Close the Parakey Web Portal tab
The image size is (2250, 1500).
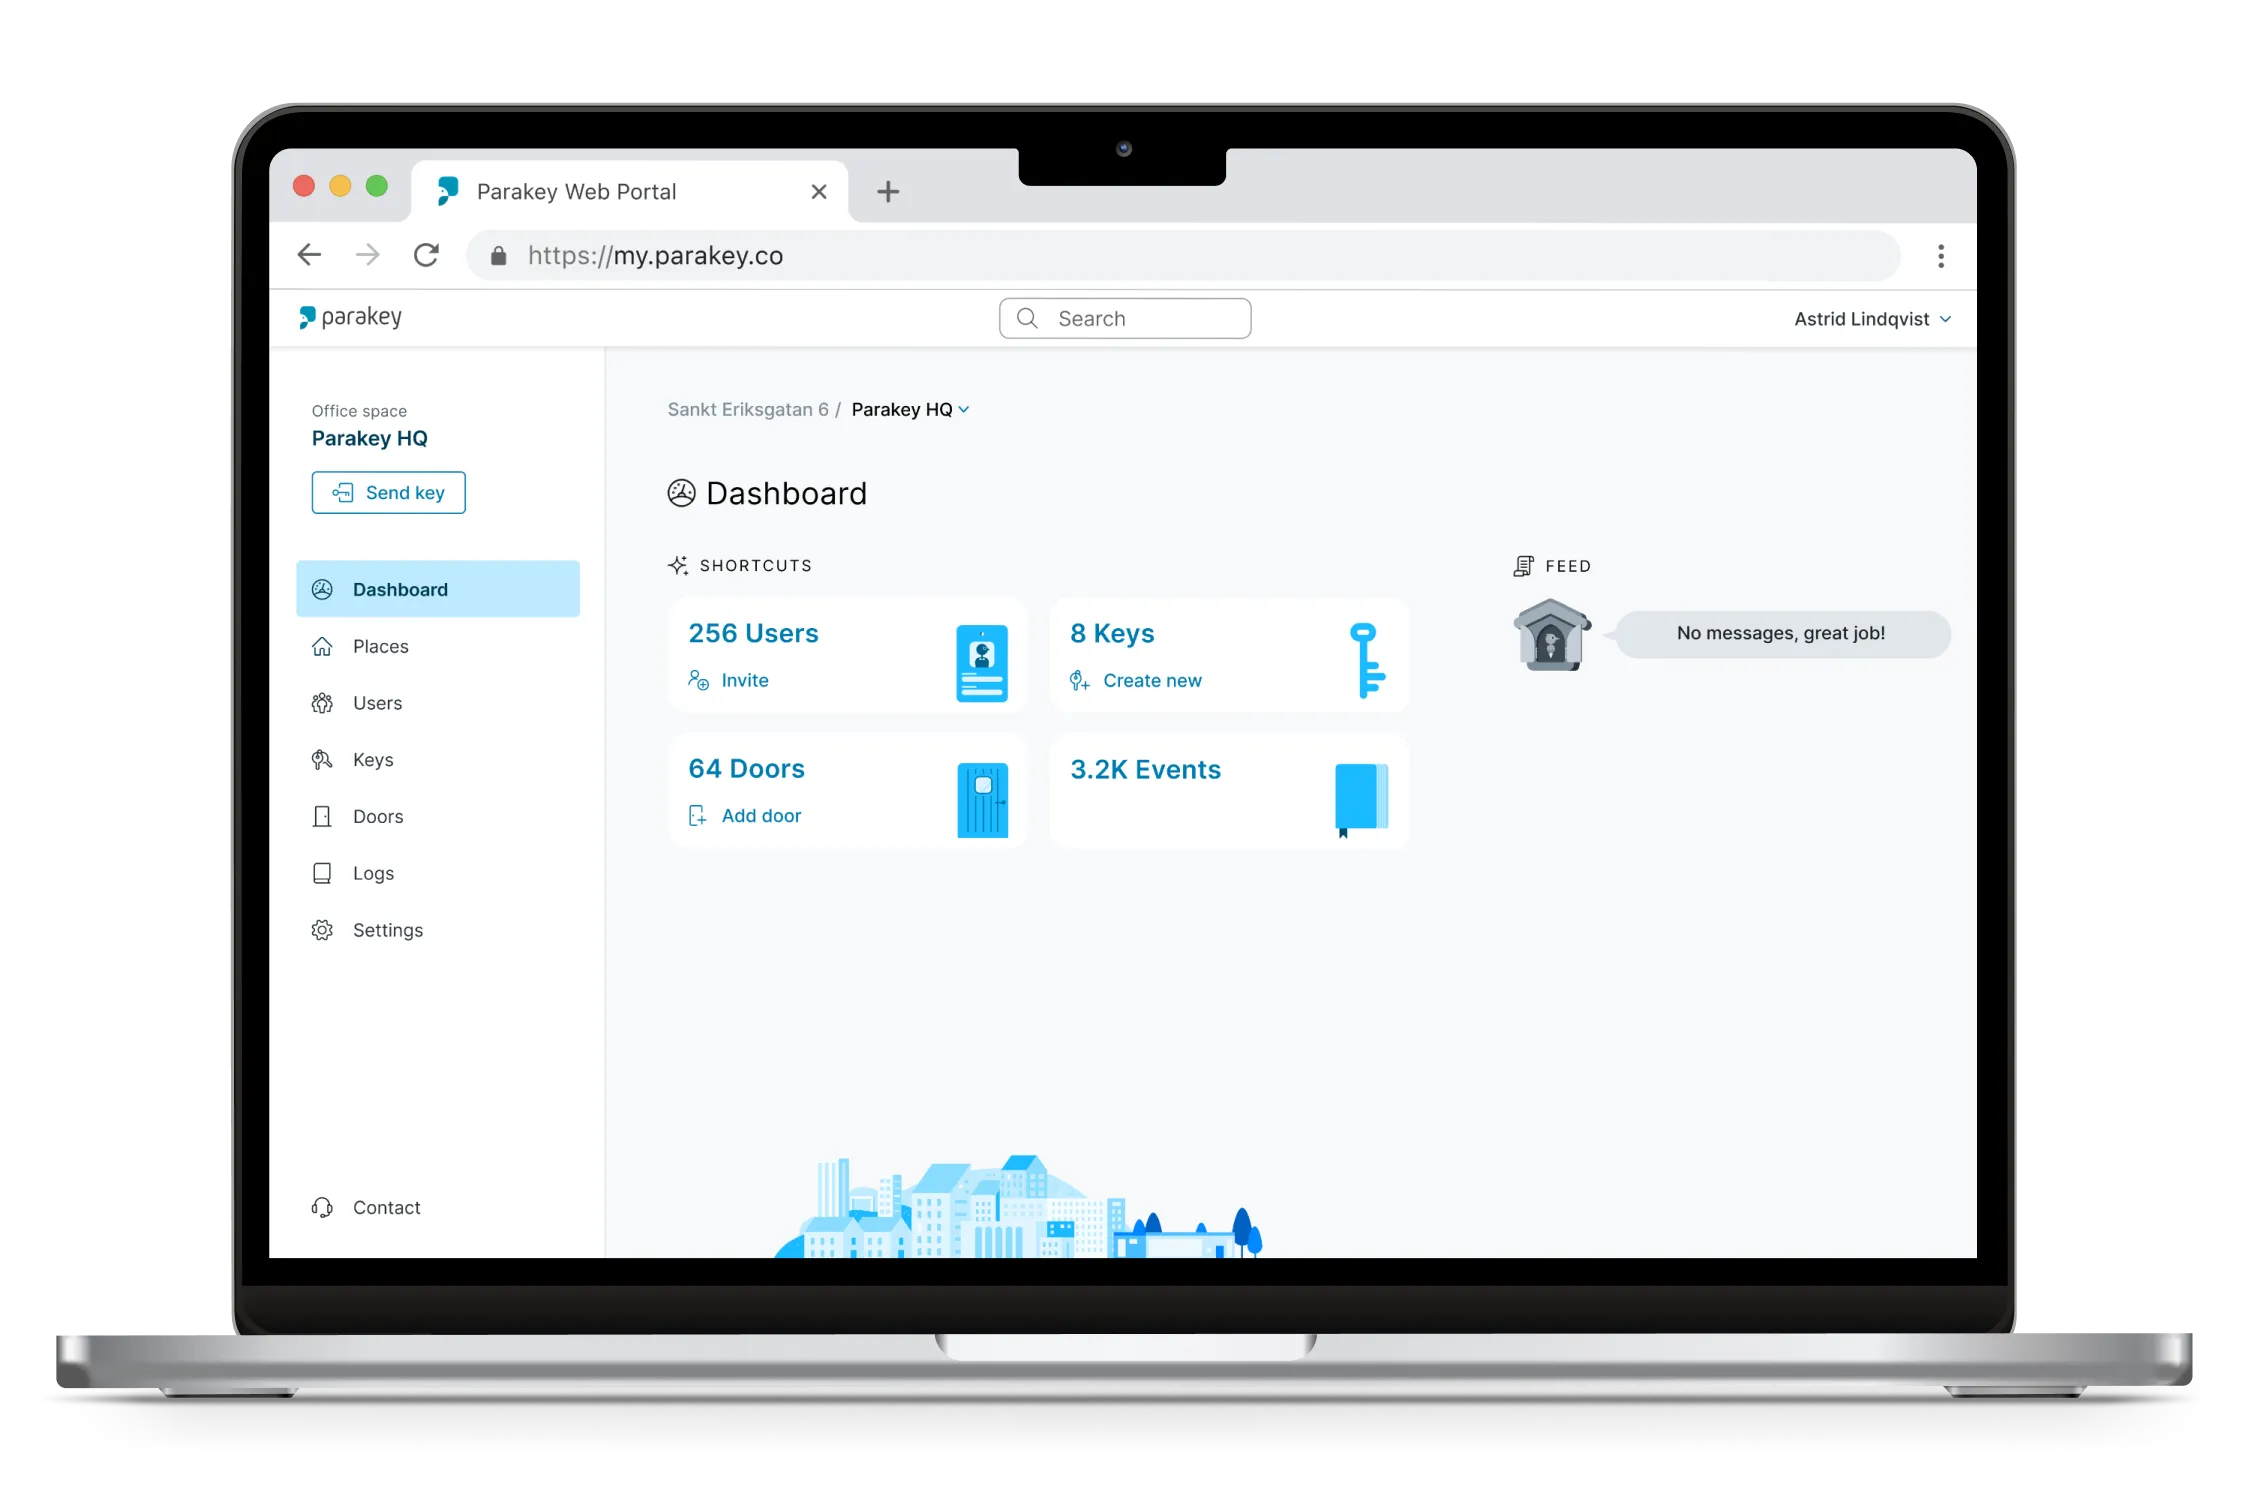click(x=819, y=191)
